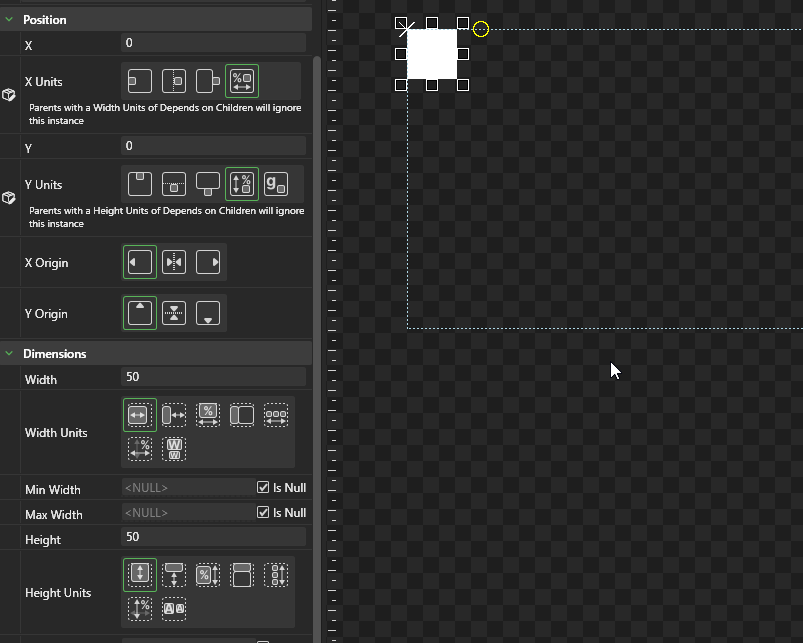Viewport: 803px width, 643px height.
Task: Select absolute Height Units option
Action: click(140, 575)
